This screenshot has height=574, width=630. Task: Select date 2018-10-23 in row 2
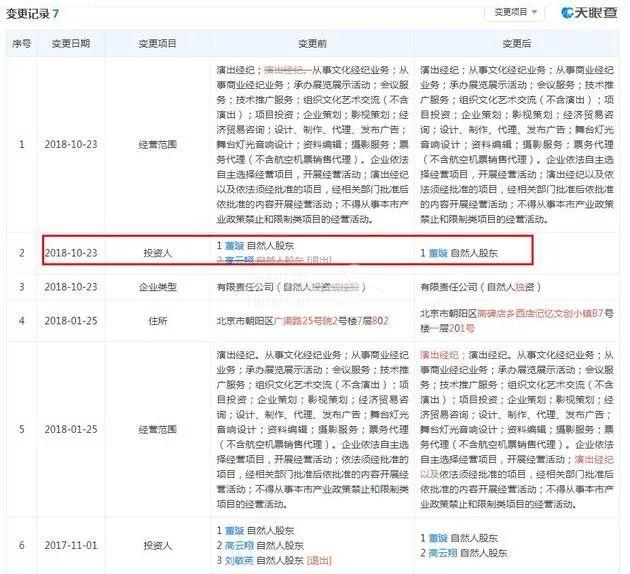71,253
